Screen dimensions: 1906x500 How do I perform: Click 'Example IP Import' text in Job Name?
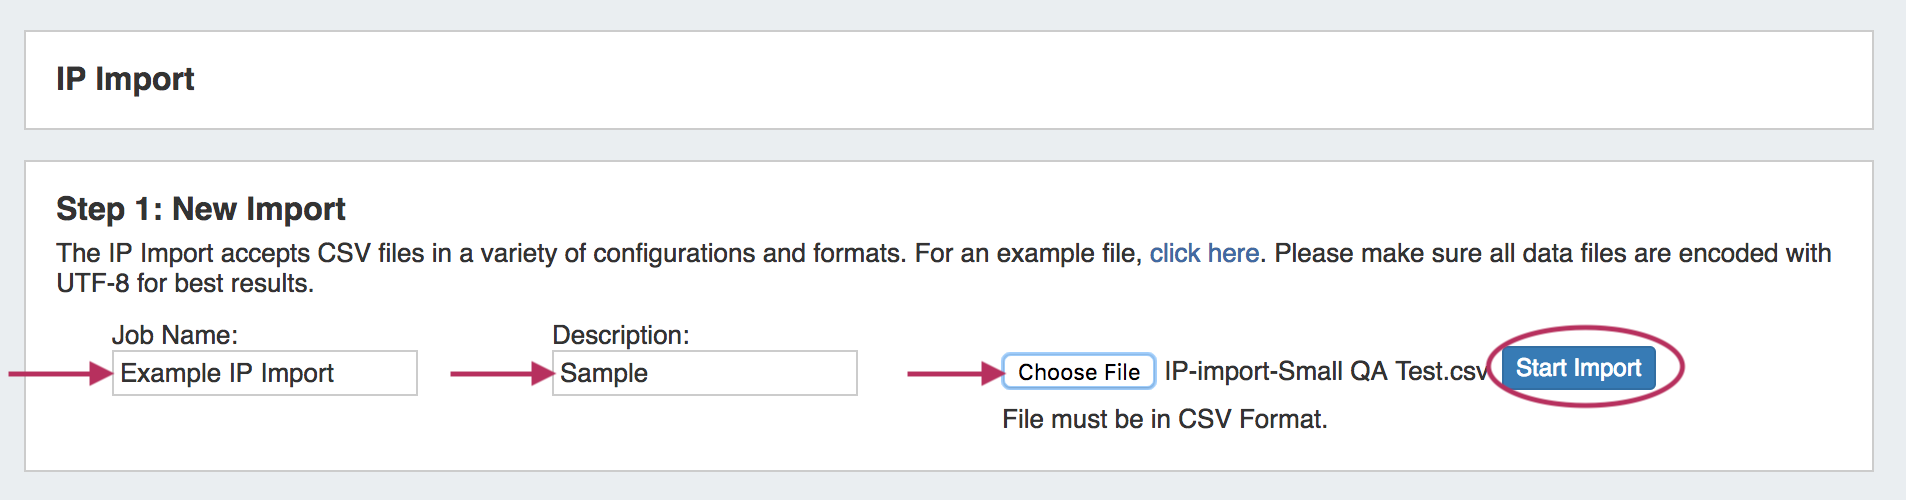(227, 373)
